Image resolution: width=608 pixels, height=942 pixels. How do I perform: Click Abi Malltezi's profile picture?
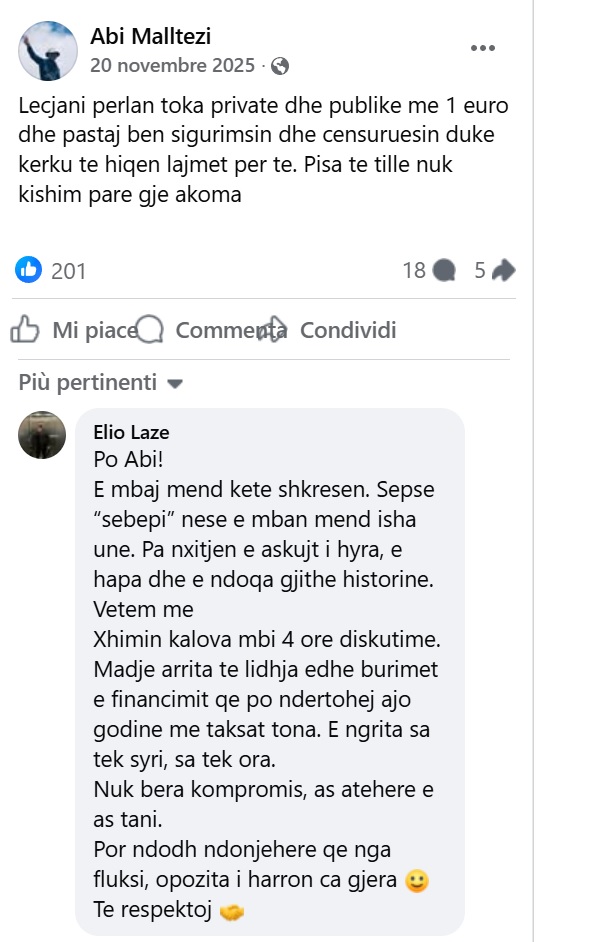[x=48, y=51]
